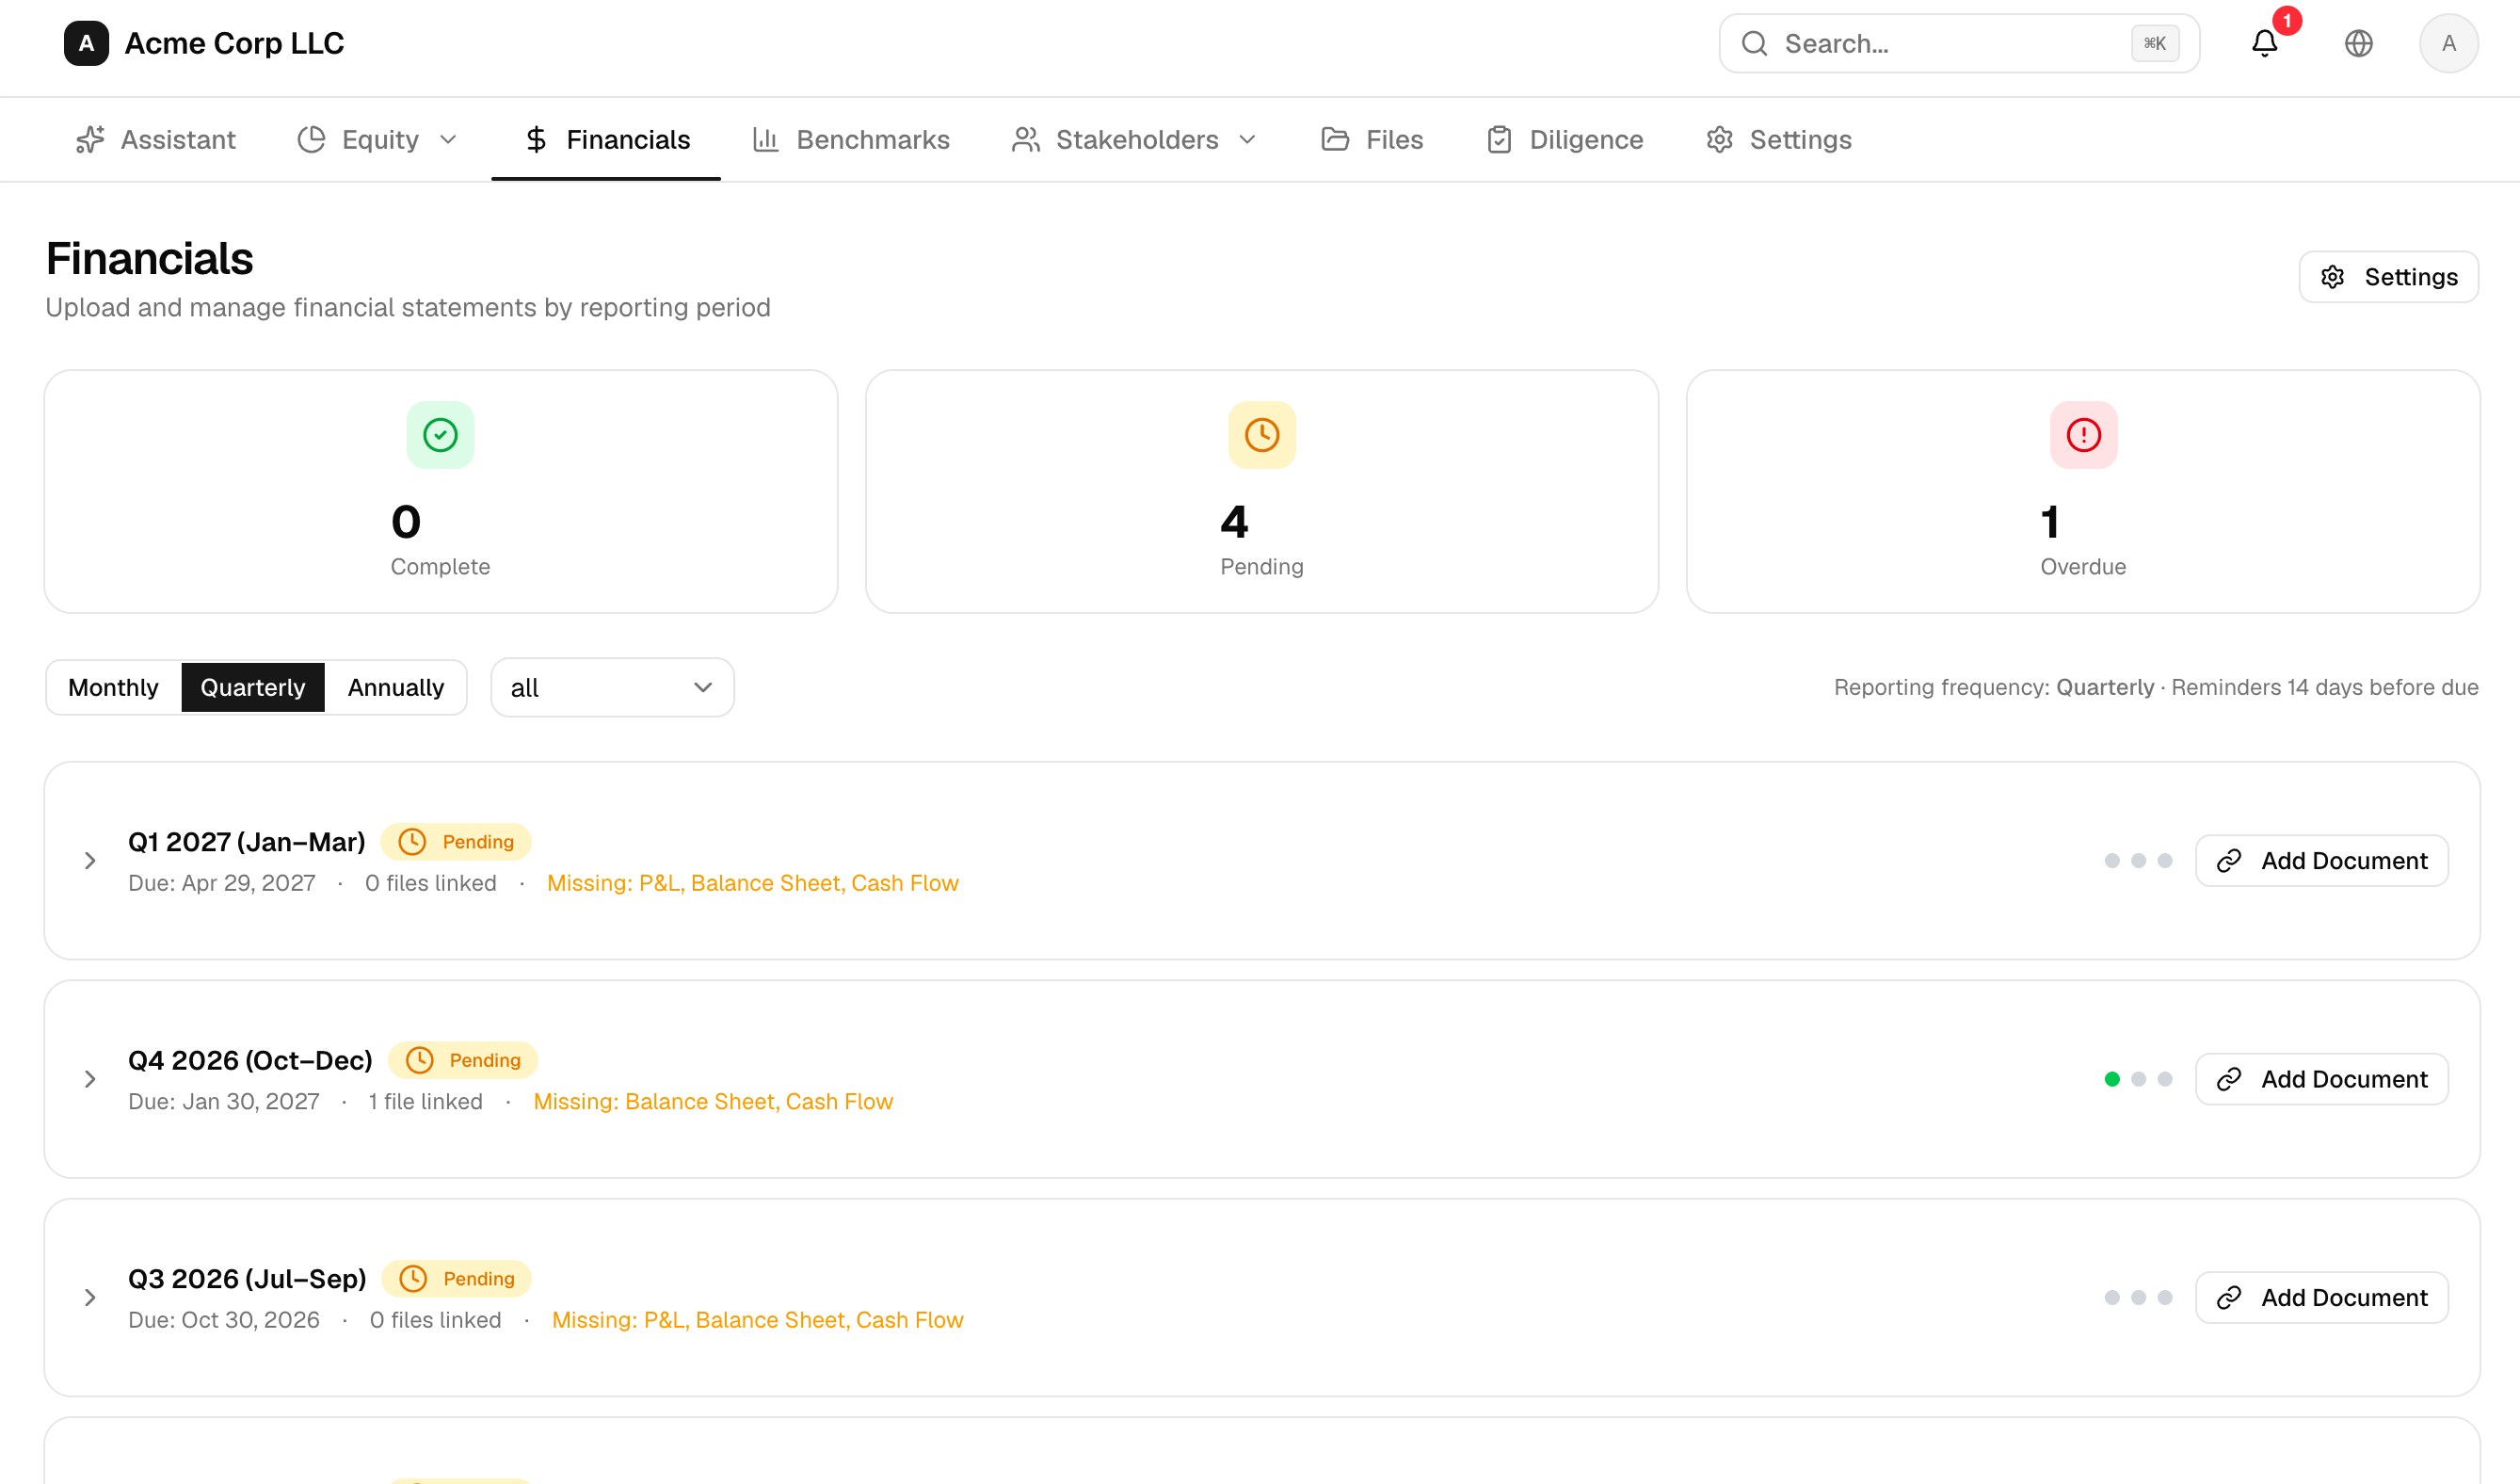This screenshot has width=2520, height=1484.
Task: Open the Assistant tab
Action: tap(156, 139)
